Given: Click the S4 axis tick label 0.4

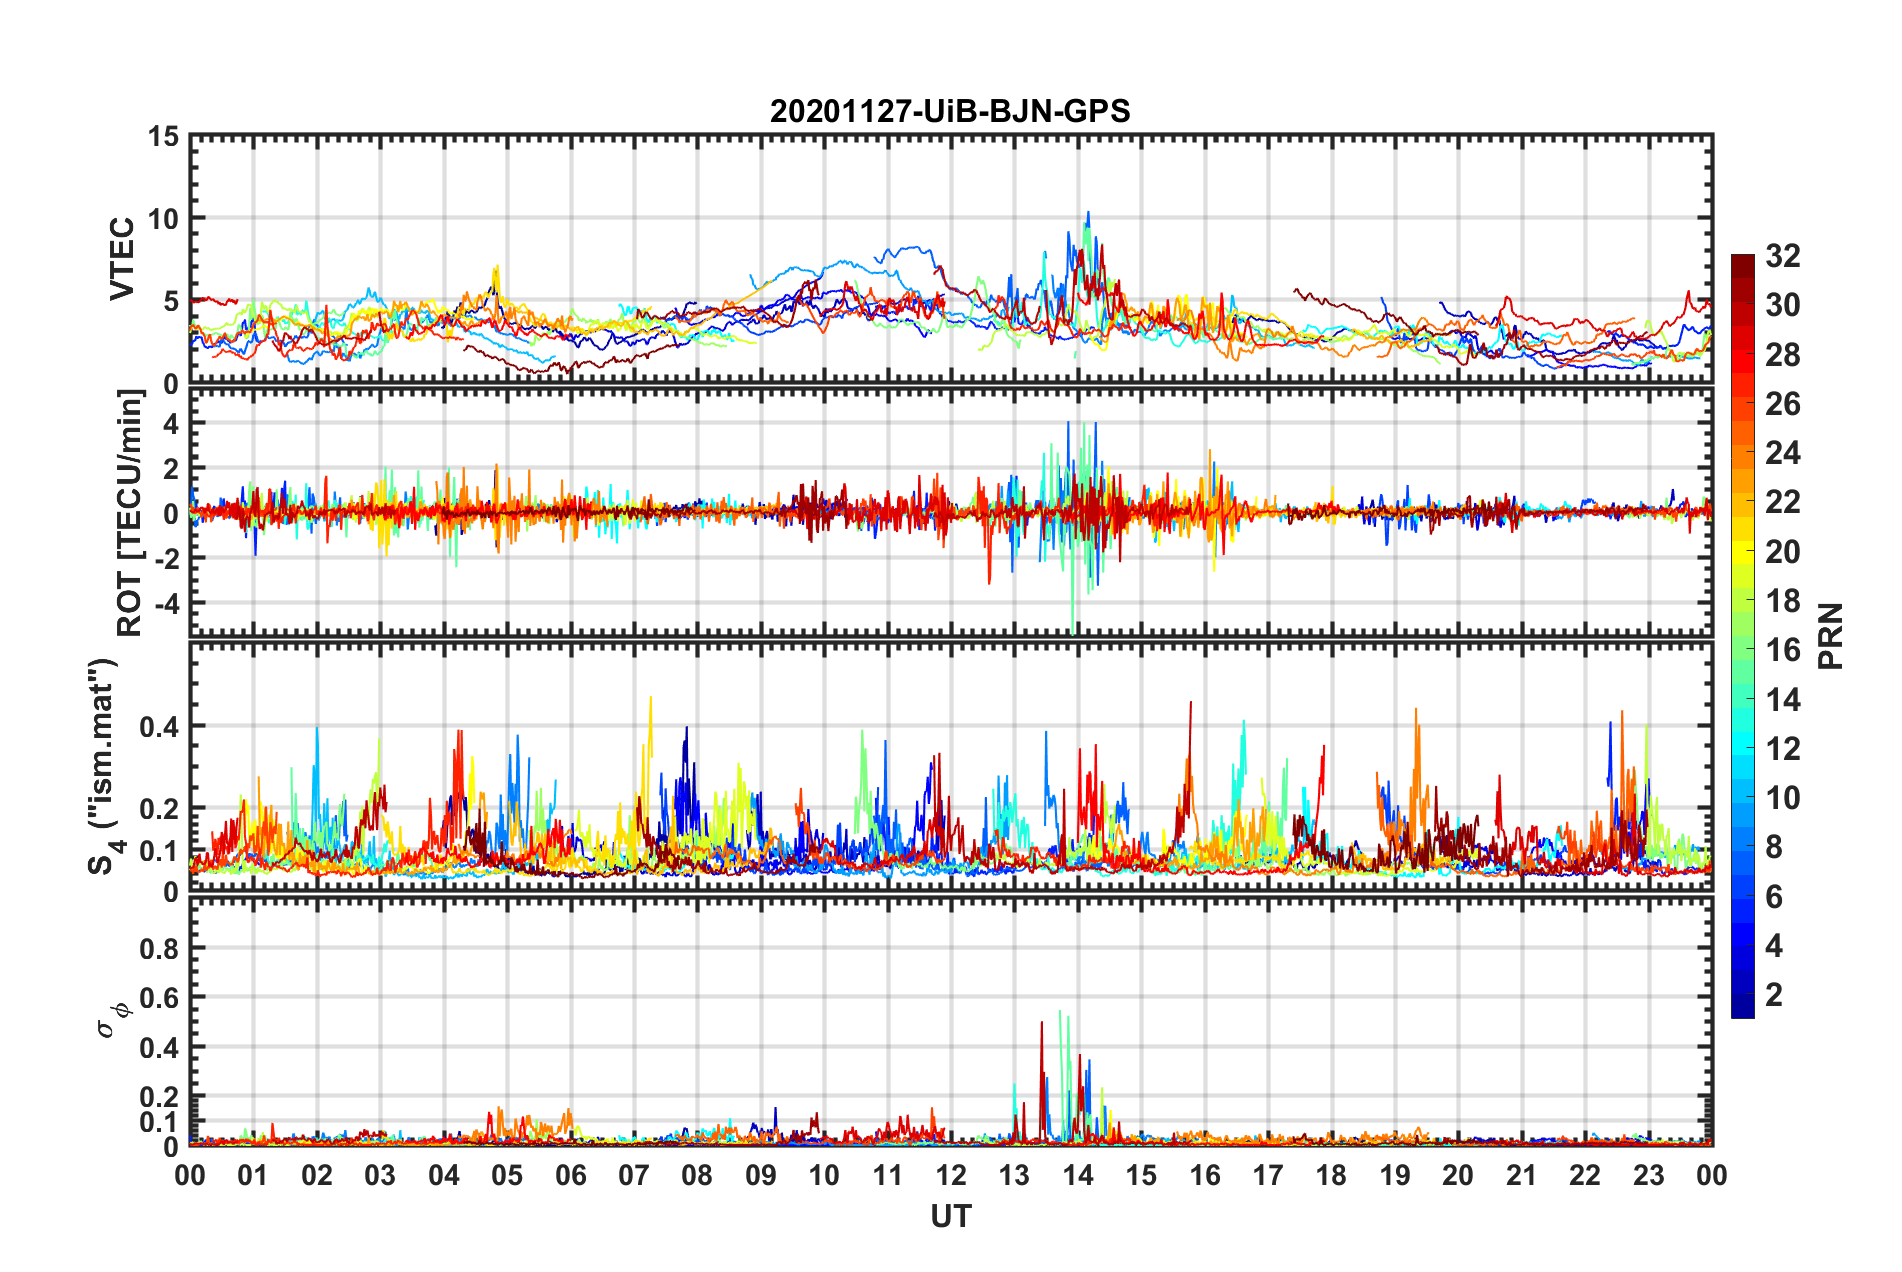Looking at the screenshot, I should pyautogui.click(x=159, y=727).
